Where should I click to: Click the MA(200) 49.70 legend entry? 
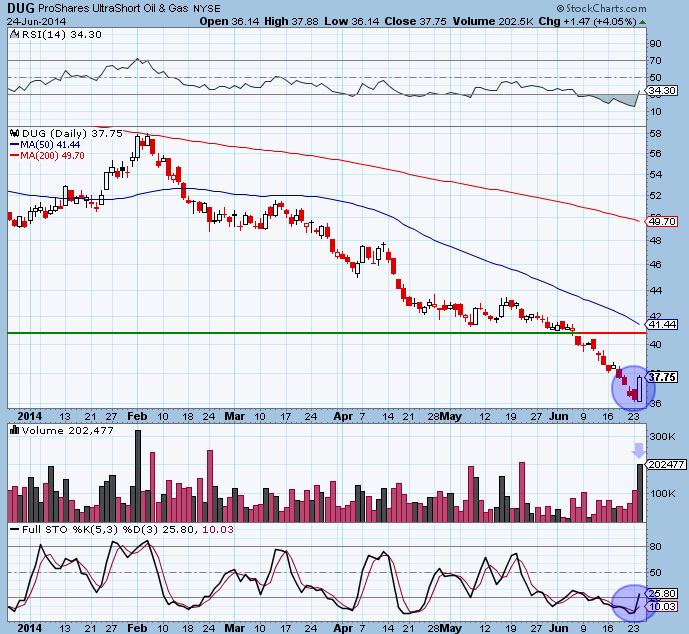(47, 156)
